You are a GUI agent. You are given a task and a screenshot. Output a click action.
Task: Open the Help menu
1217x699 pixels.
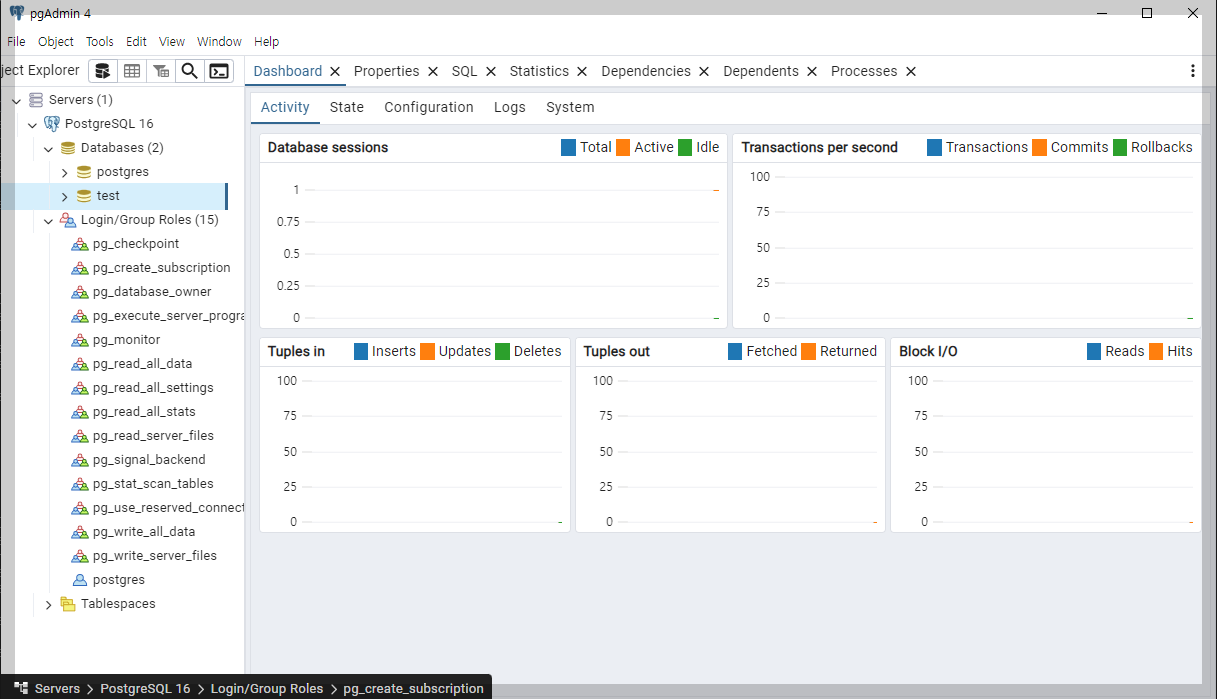pos(267,42)
